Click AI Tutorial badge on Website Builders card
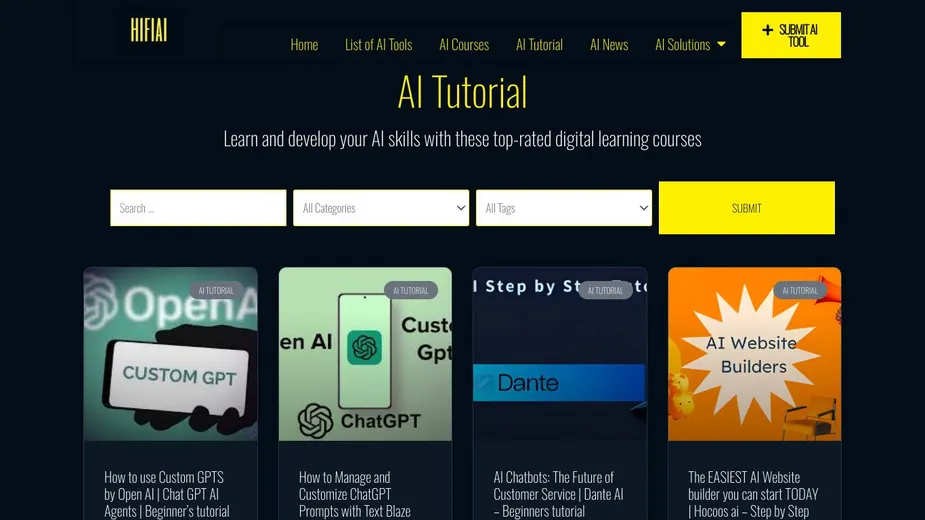This screenshot has height=520, width=925. (x=800, y=290)
